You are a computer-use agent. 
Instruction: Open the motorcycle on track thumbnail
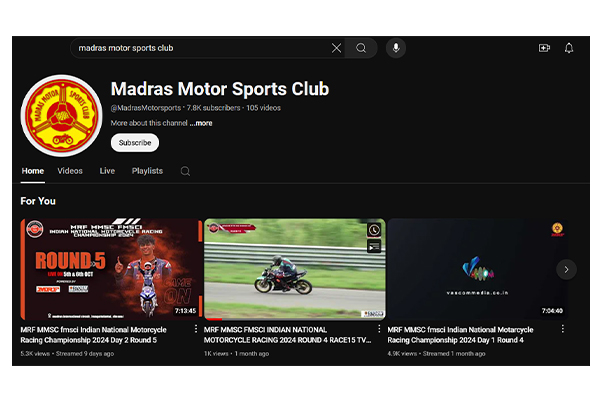tap(295, 269)
